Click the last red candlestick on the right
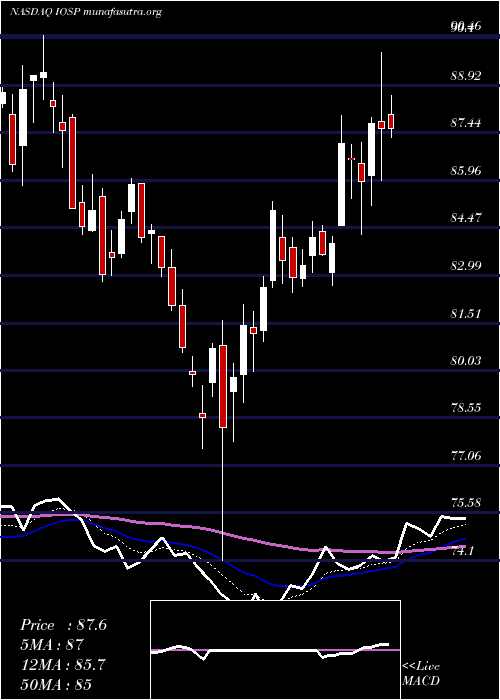This screenshot has width=500, height=700. [x=391, y=121]
